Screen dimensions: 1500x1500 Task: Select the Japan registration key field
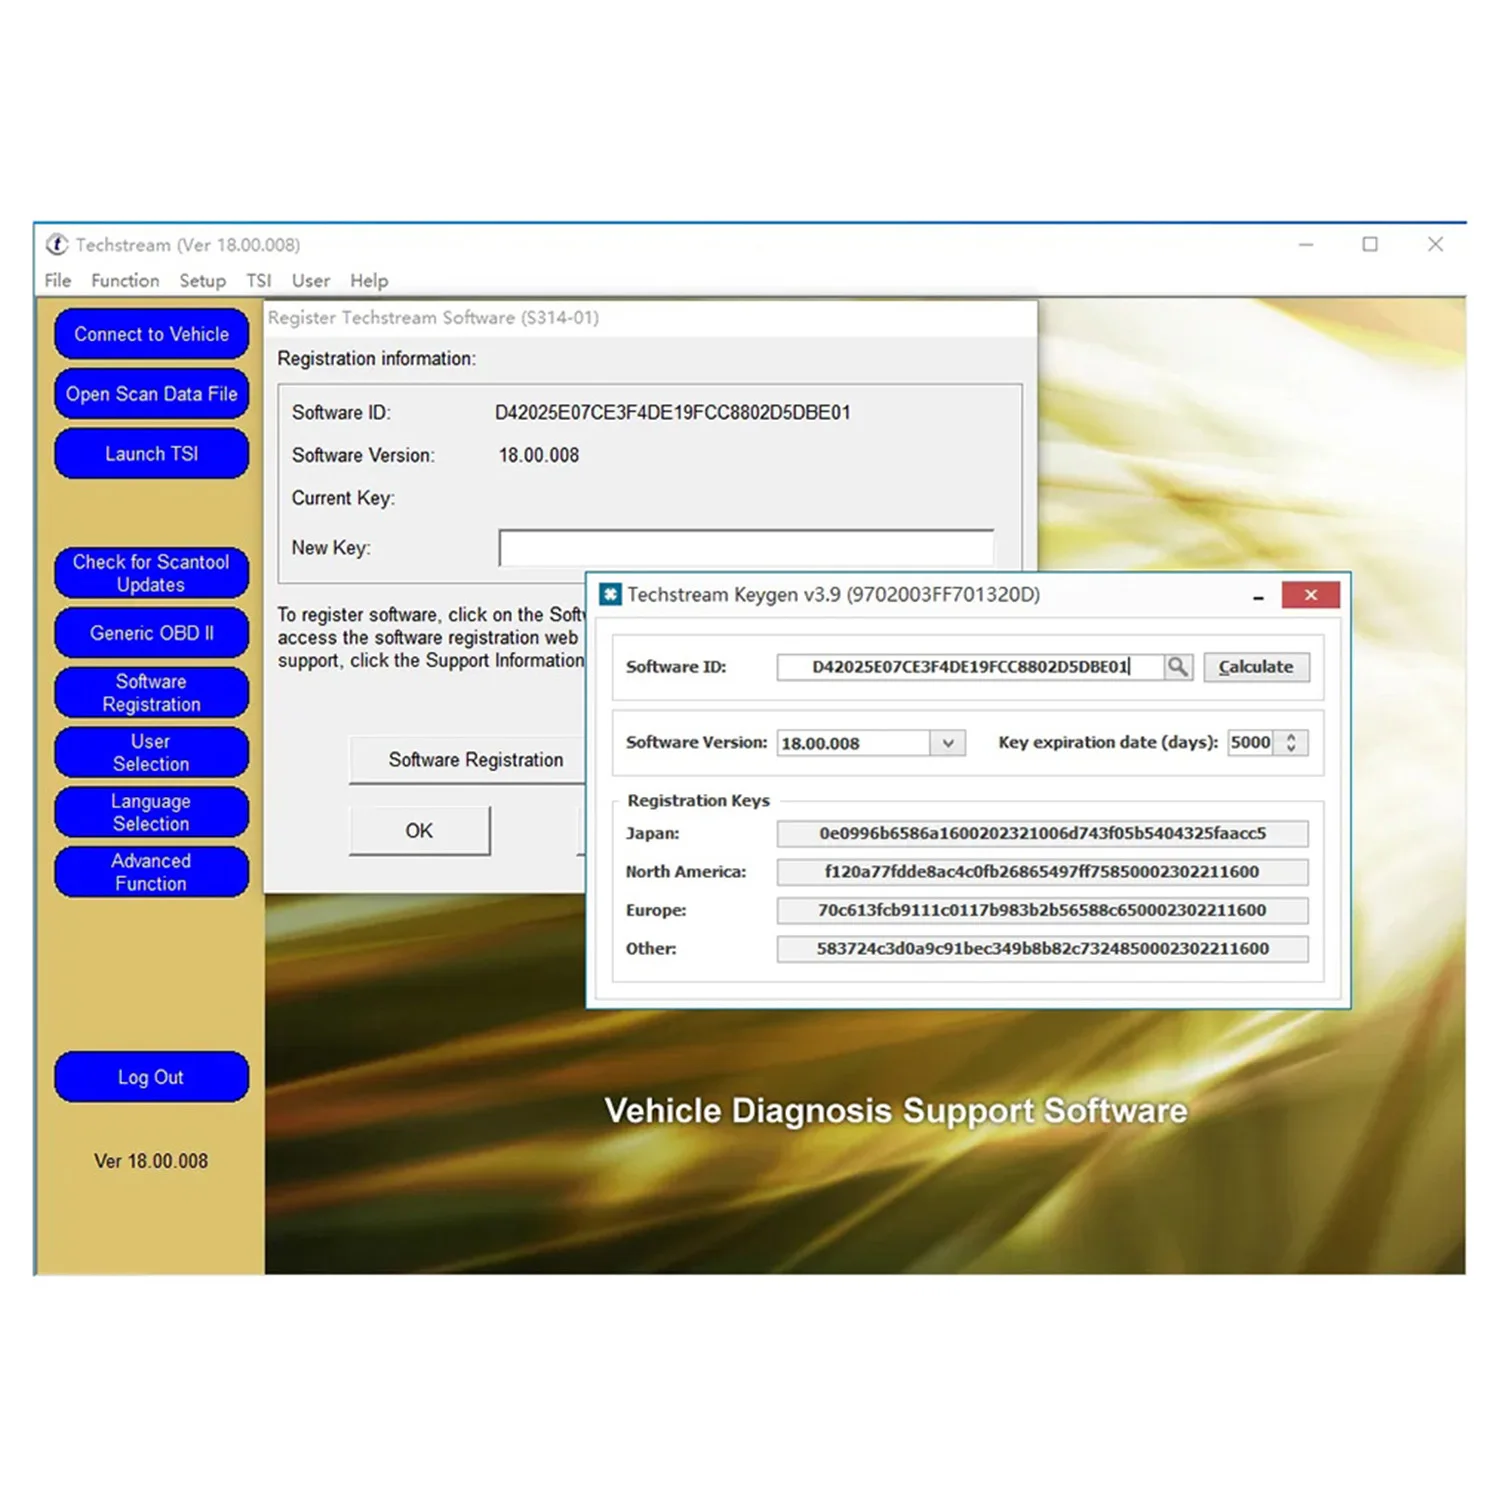pos(1042,833)
